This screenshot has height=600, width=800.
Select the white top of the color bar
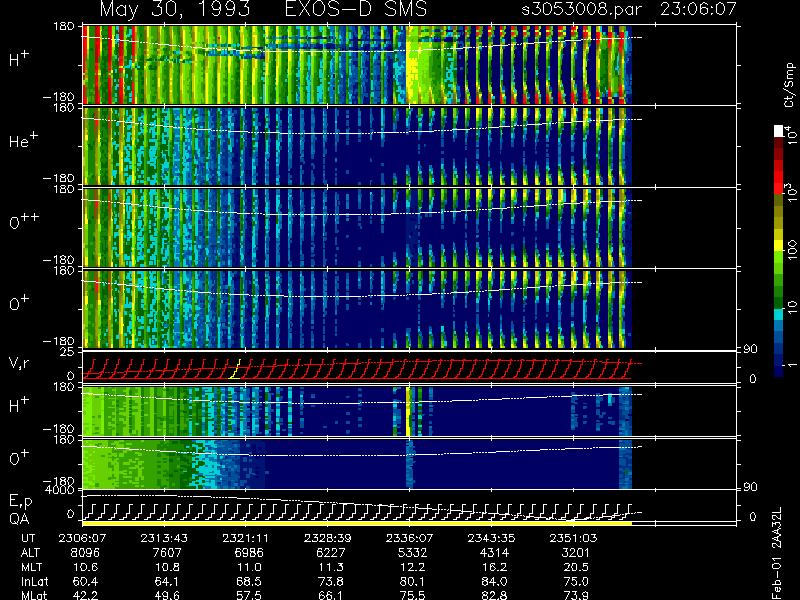pyautogui.click(x=779, y=131)
